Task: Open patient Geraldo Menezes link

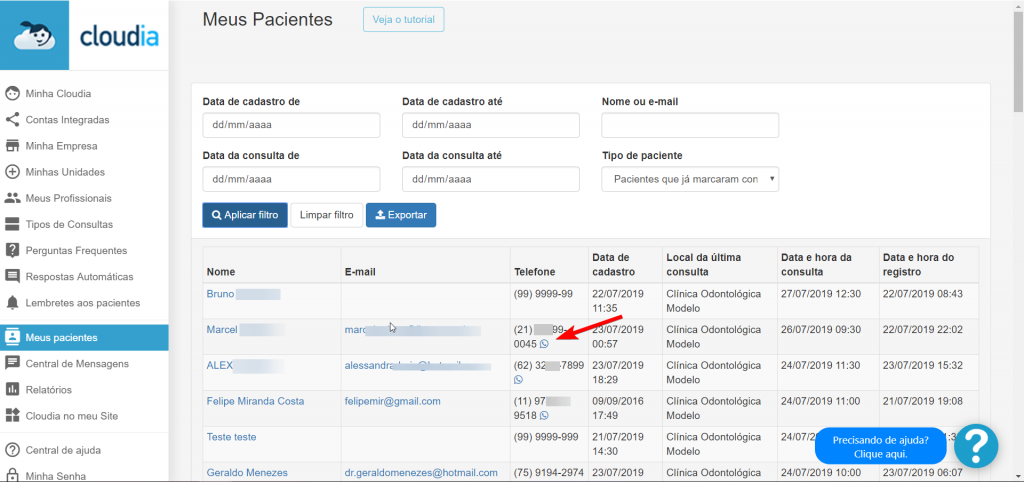Action: (x=247, y=472)
